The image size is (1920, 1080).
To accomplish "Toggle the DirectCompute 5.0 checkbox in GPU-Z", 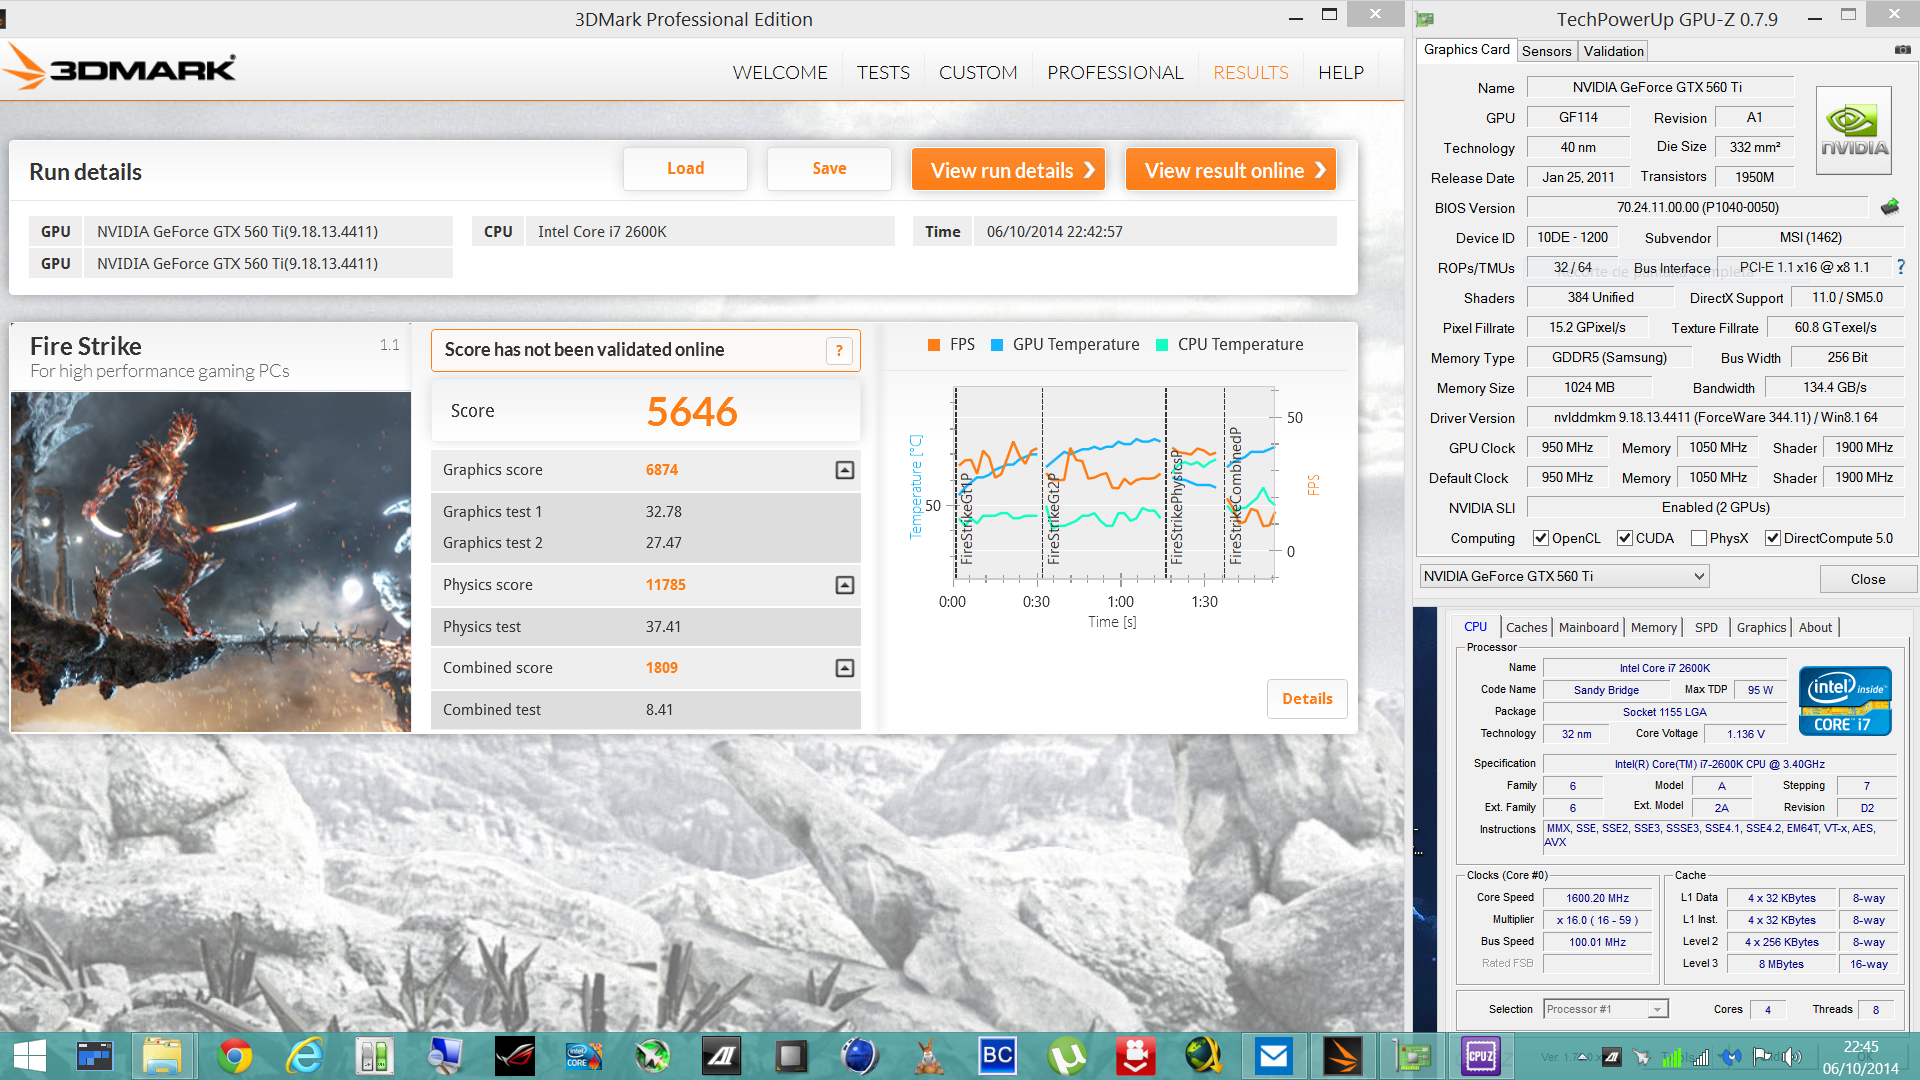I will [x=1773, y=538].
